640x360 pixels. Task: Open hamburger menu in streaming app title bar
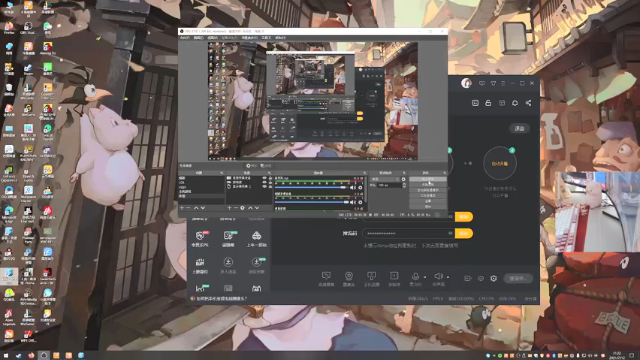point(503,83)
